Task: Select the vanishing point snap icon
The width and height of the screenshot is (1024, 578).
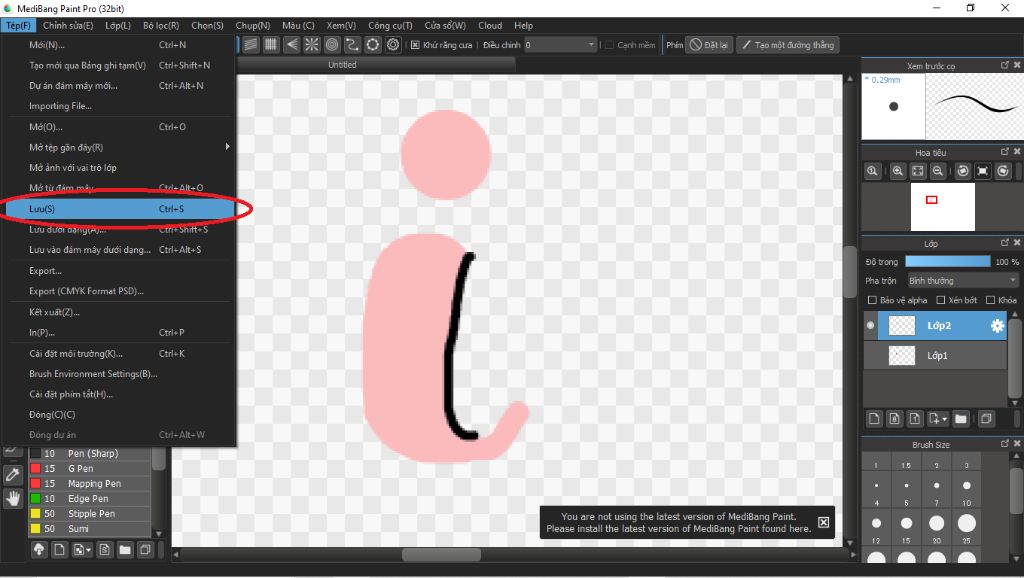Action: point(291,44)
